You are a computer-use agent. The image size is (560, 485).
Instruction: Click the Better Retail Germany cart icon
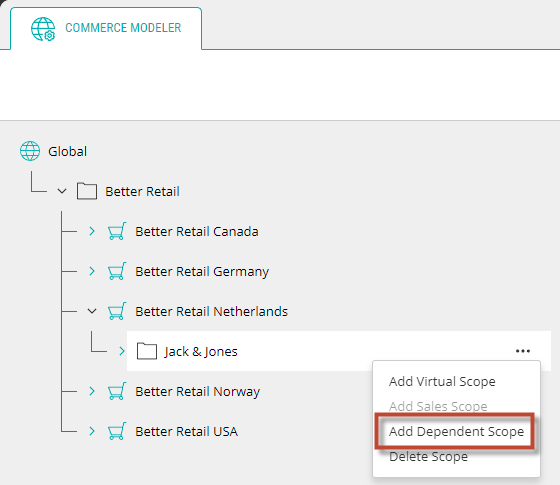[117, 271]
